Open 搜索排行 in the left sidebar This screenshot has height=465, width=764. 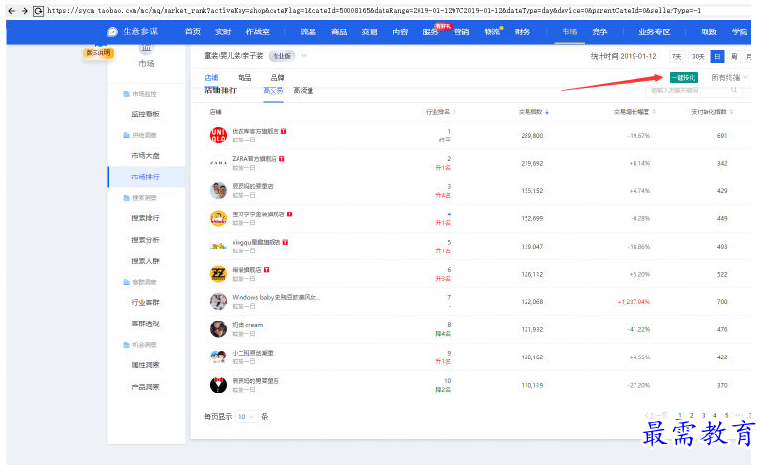point(145,218)
